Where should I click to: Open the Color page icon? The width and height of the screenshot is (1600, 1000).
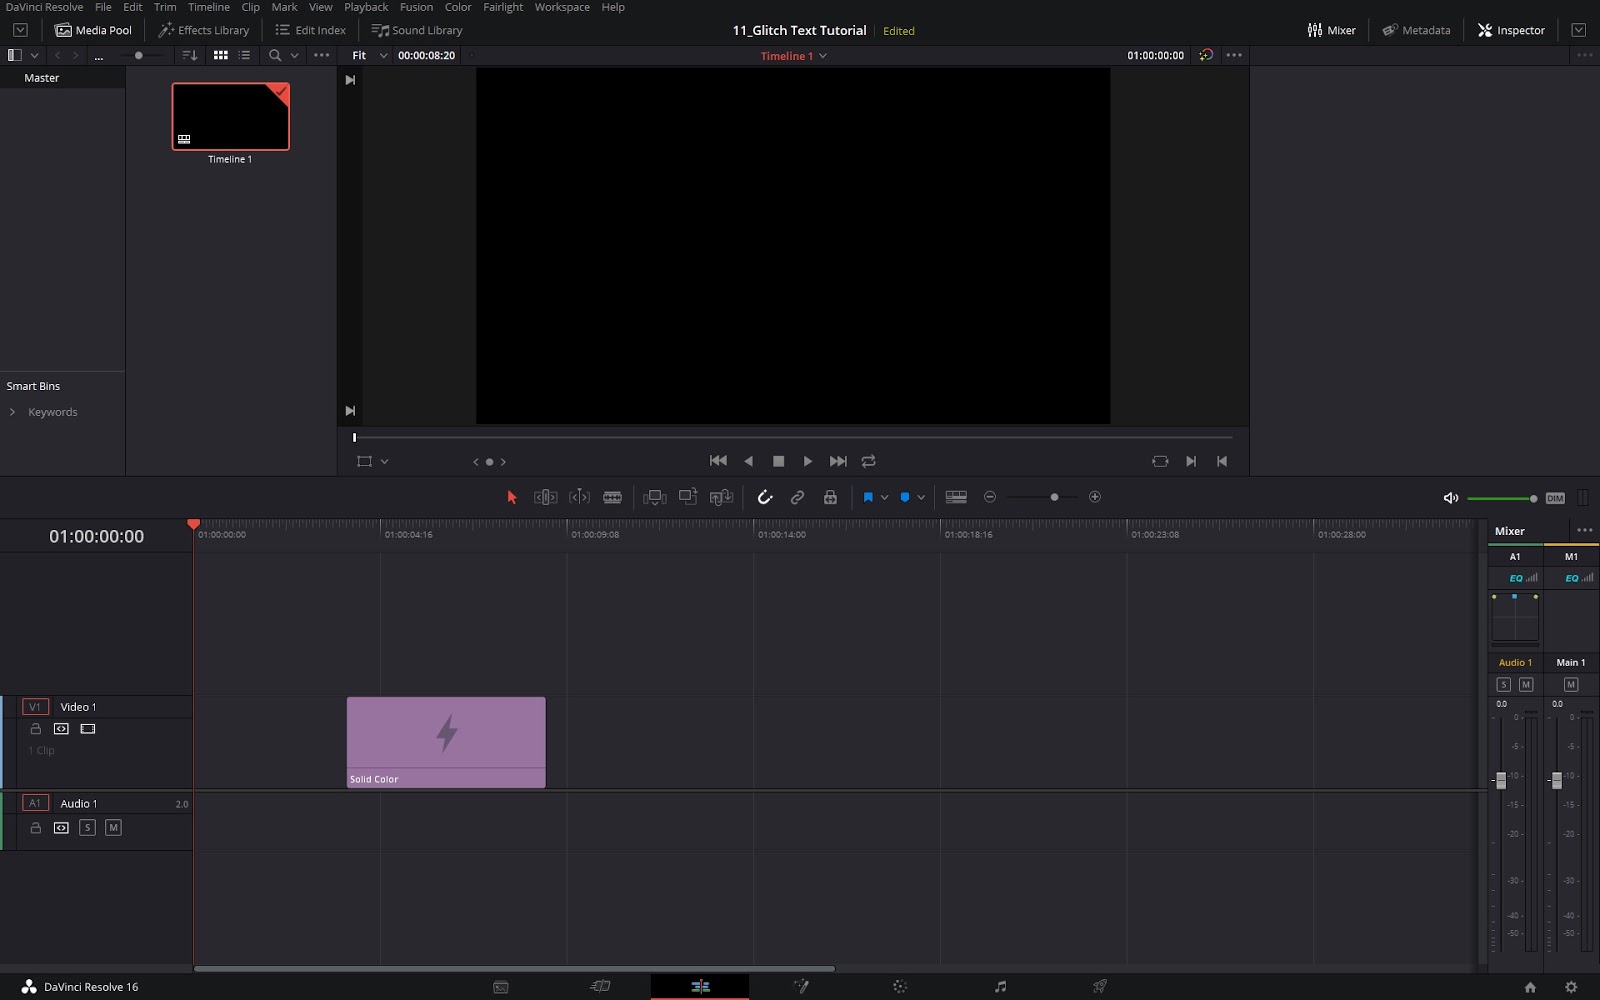(900, 987)
